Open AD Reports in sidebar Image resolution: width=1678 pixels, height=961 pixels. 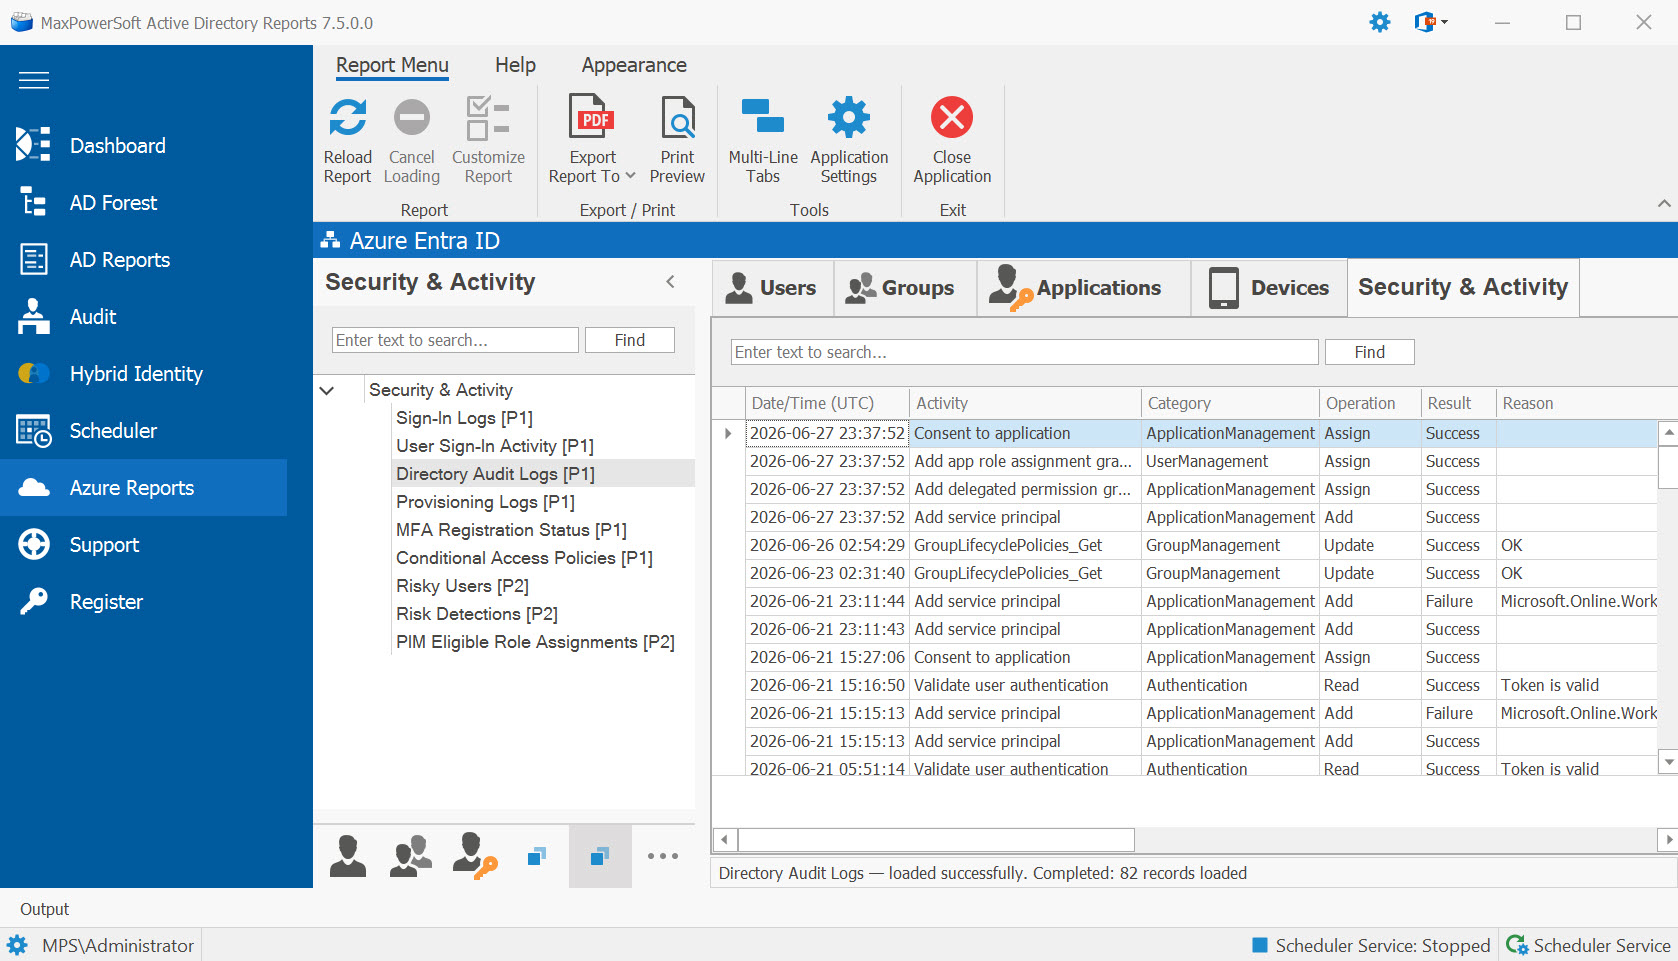pyautogui.click(x=143, y=259)
